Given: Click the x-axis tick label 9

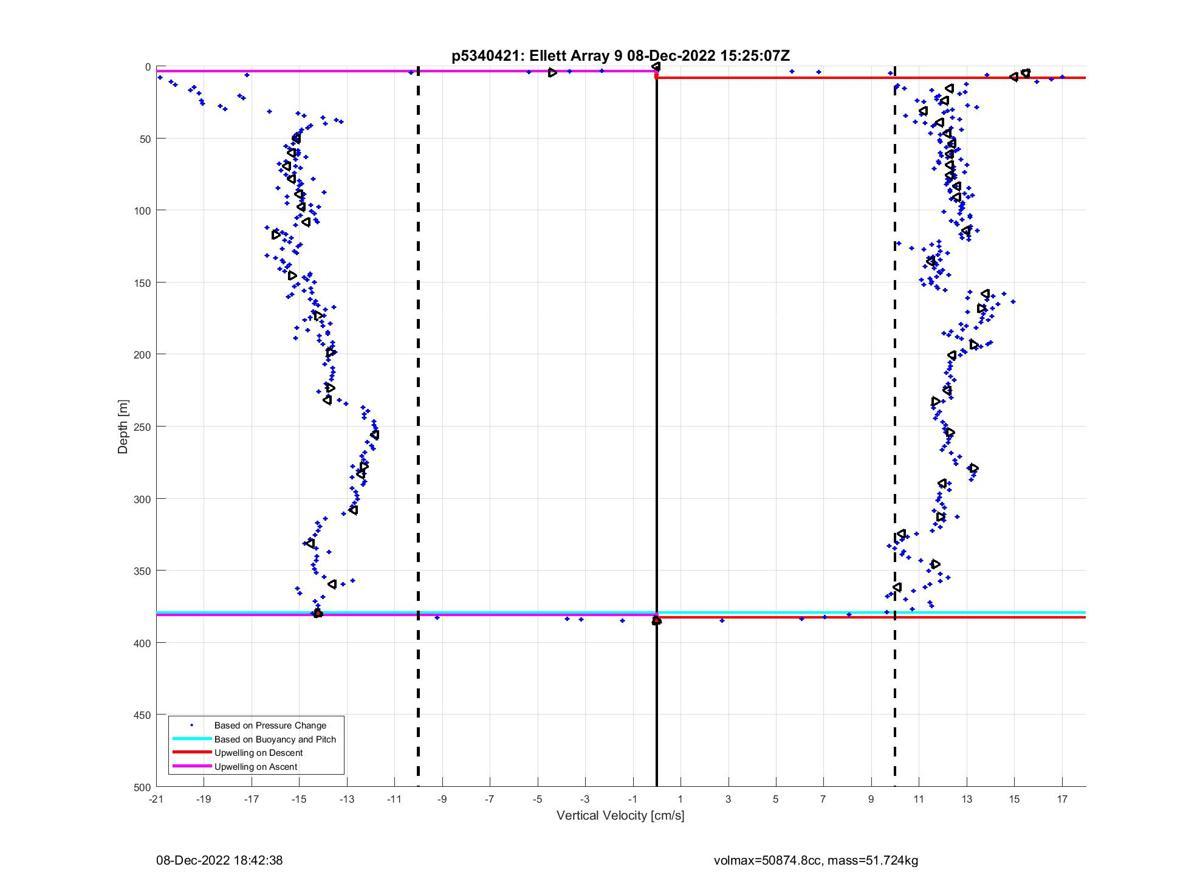Looking at the screenshot, I should pyautogui.click(x=871, y=799).
